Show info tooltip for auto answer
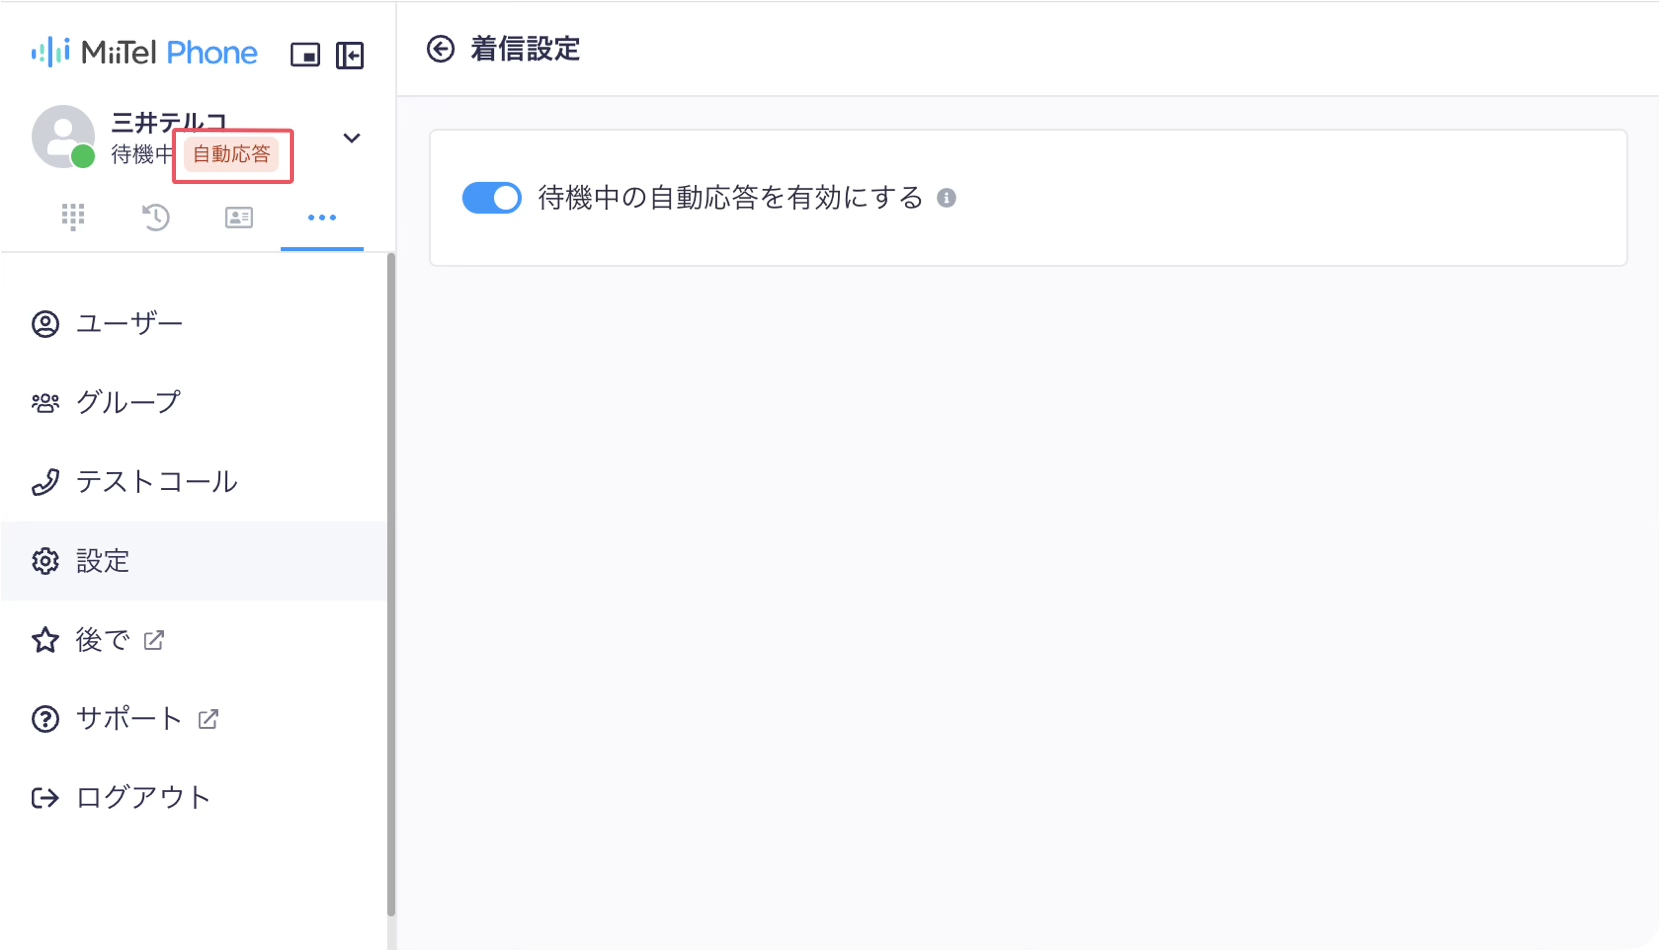The image size is (1660, 950). (x=947, y=198)
